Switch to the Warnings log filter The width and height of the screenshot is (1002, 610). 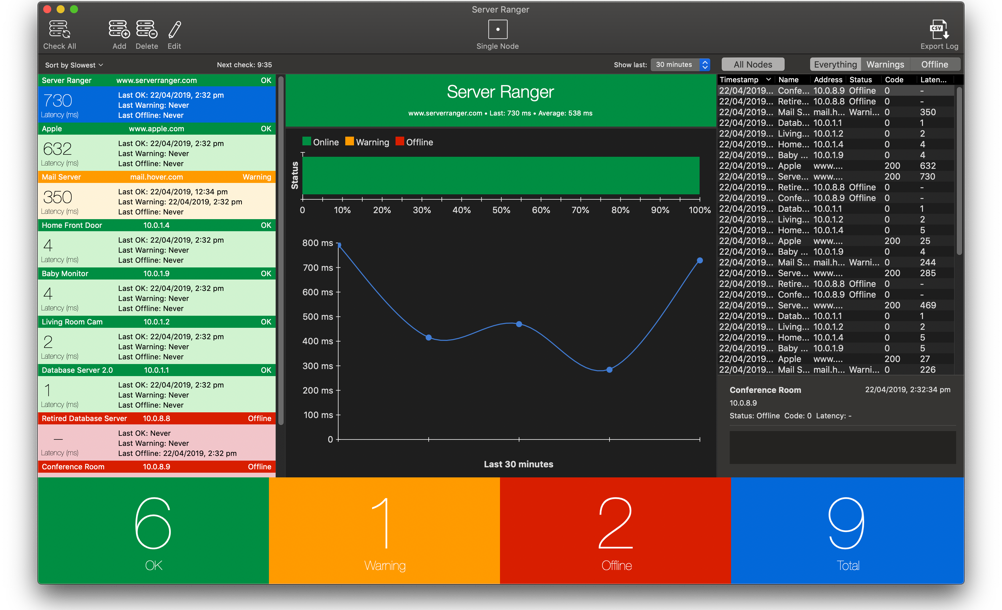tap(884, 65)
